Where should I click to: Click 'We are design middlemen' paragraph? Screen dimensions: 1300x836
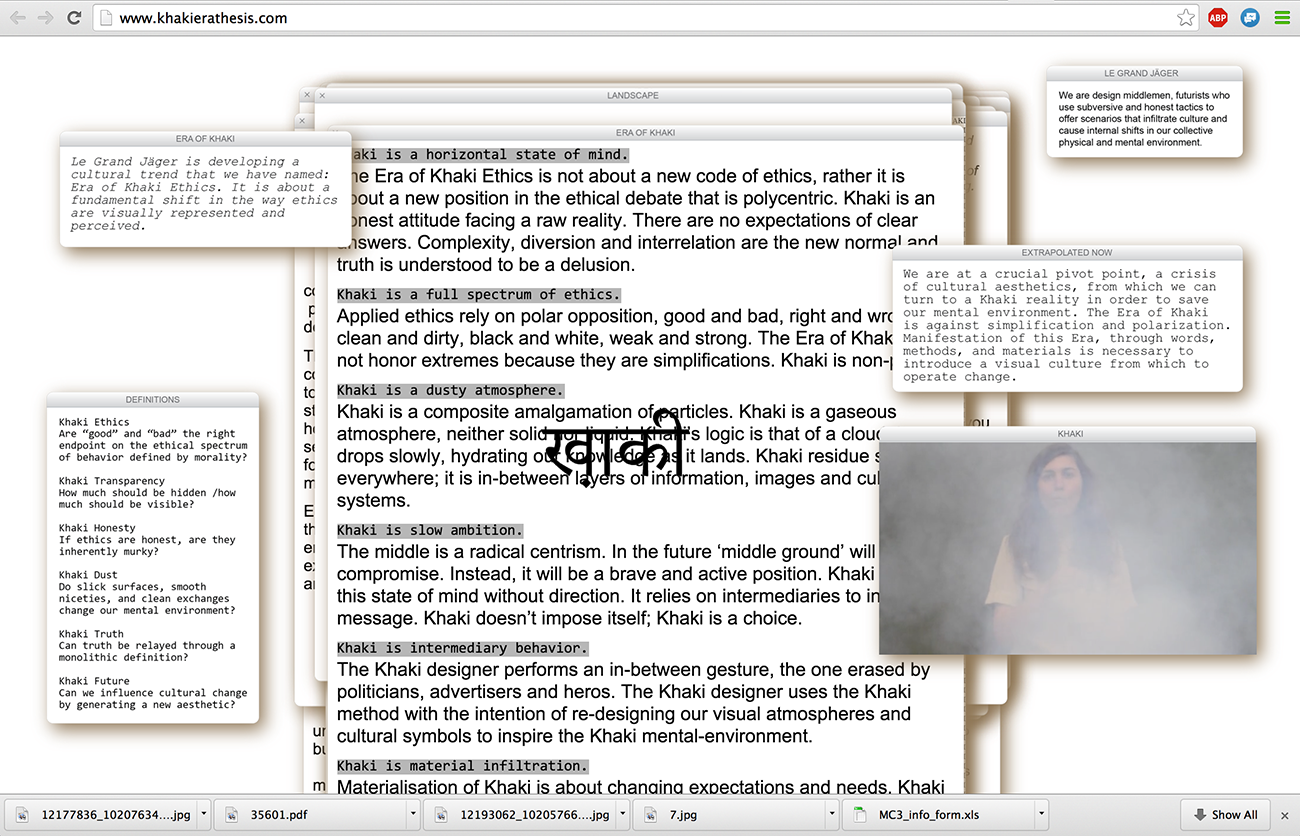(x=1144, y=119)
